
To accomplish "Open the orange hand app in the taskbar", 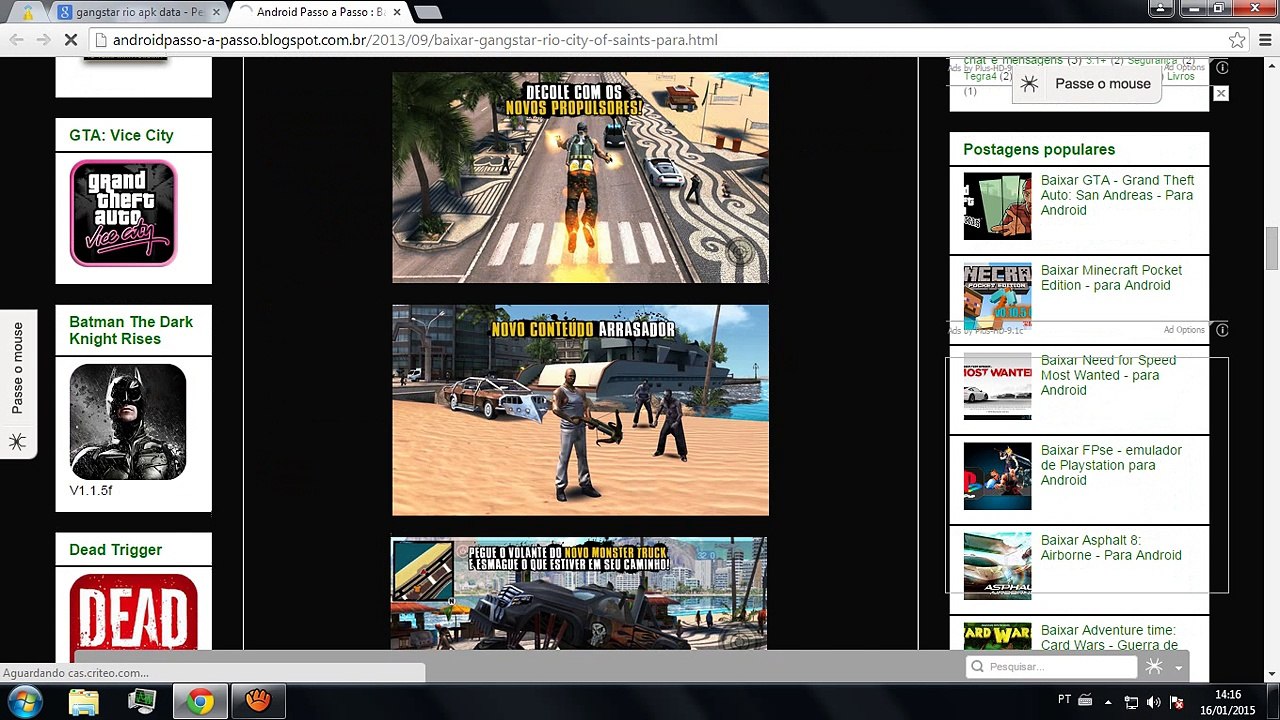I will click(258, 702).
